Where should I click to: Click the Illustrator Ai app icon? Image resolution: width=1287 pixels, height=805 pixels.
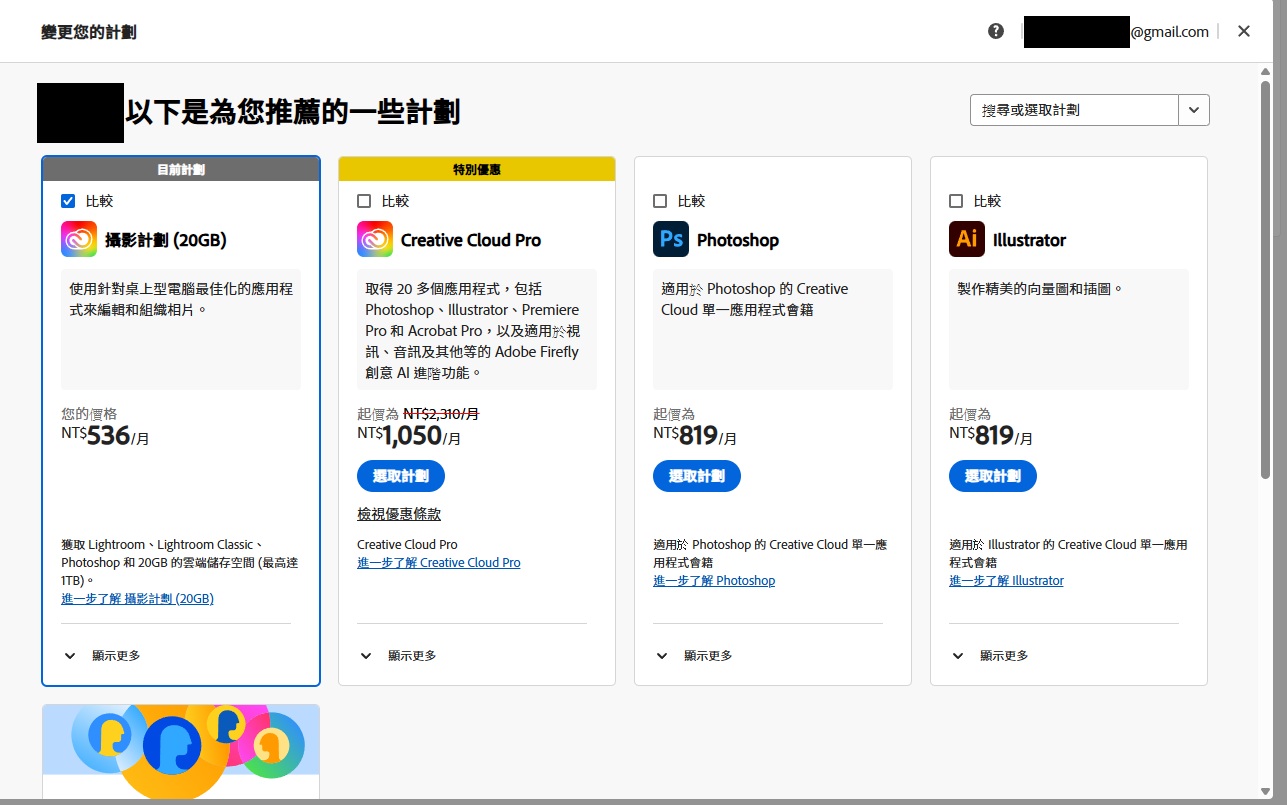coord(966,240)
